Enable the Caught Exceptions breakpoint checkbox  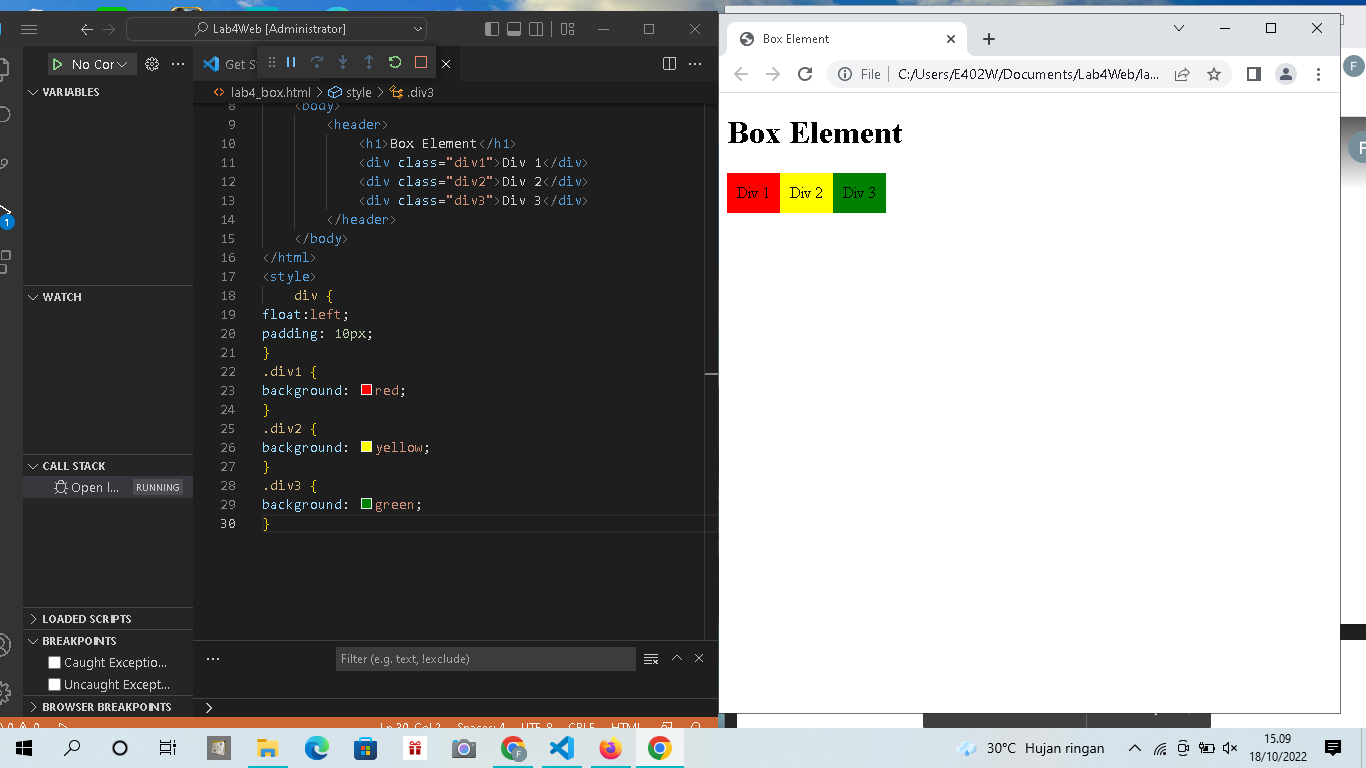coord(54,662)
